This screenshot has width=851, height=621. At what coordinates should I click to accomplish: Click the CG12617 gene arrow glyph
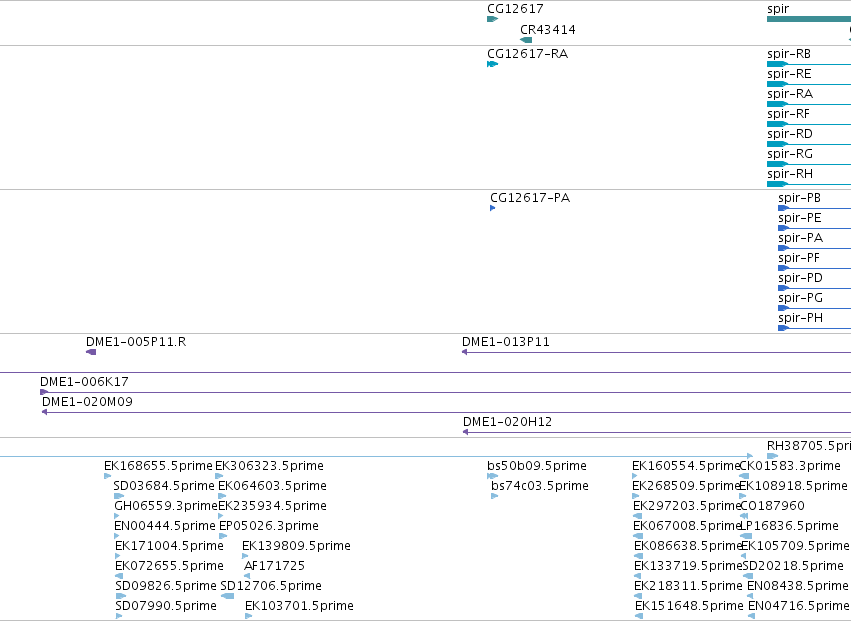click(x=492, y=19)
